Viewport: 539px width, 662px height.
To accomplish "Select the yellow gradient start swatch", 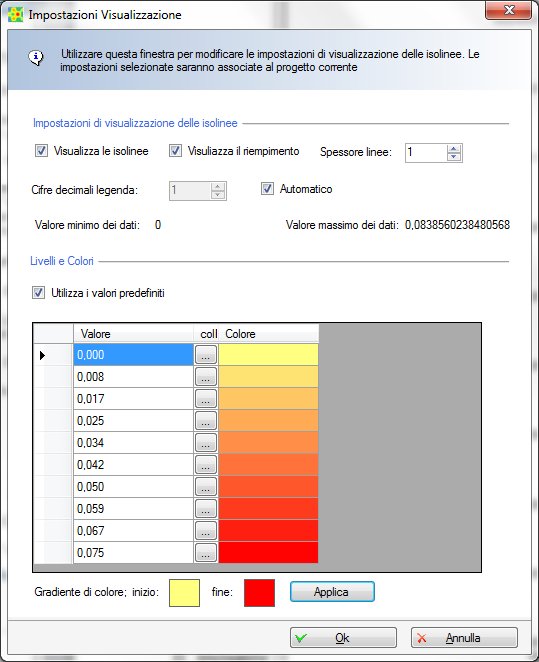I will pyautogui.click(x=184, y=593).
